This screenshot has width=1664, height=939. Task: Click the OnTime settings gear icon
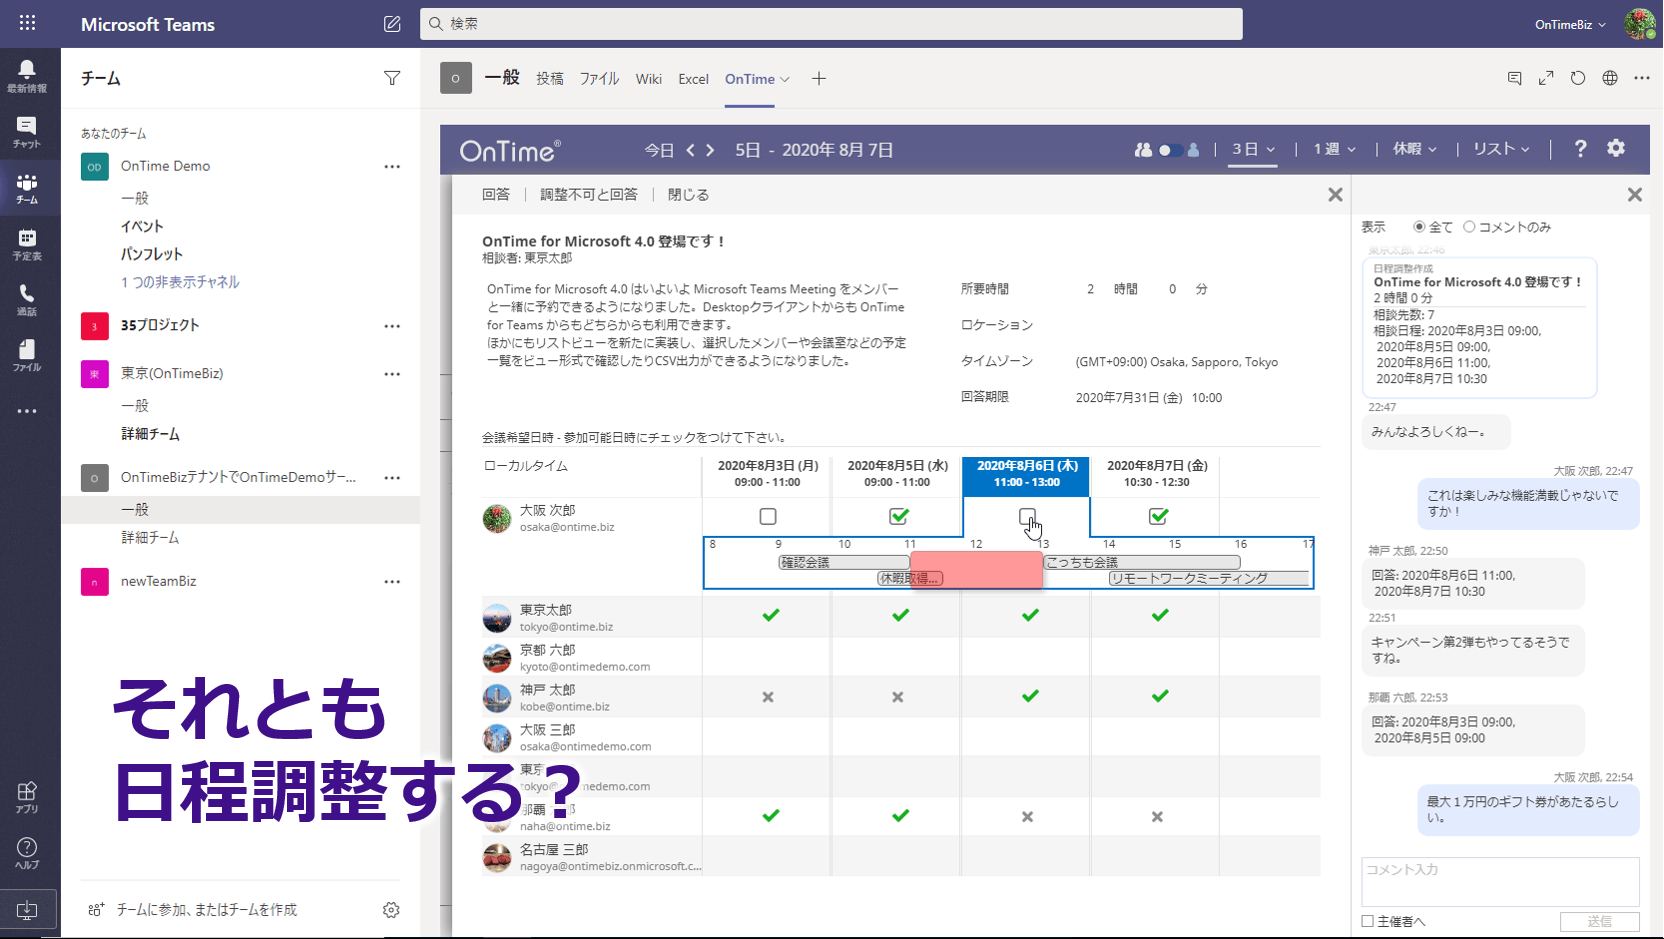[x=1616, y=148]
